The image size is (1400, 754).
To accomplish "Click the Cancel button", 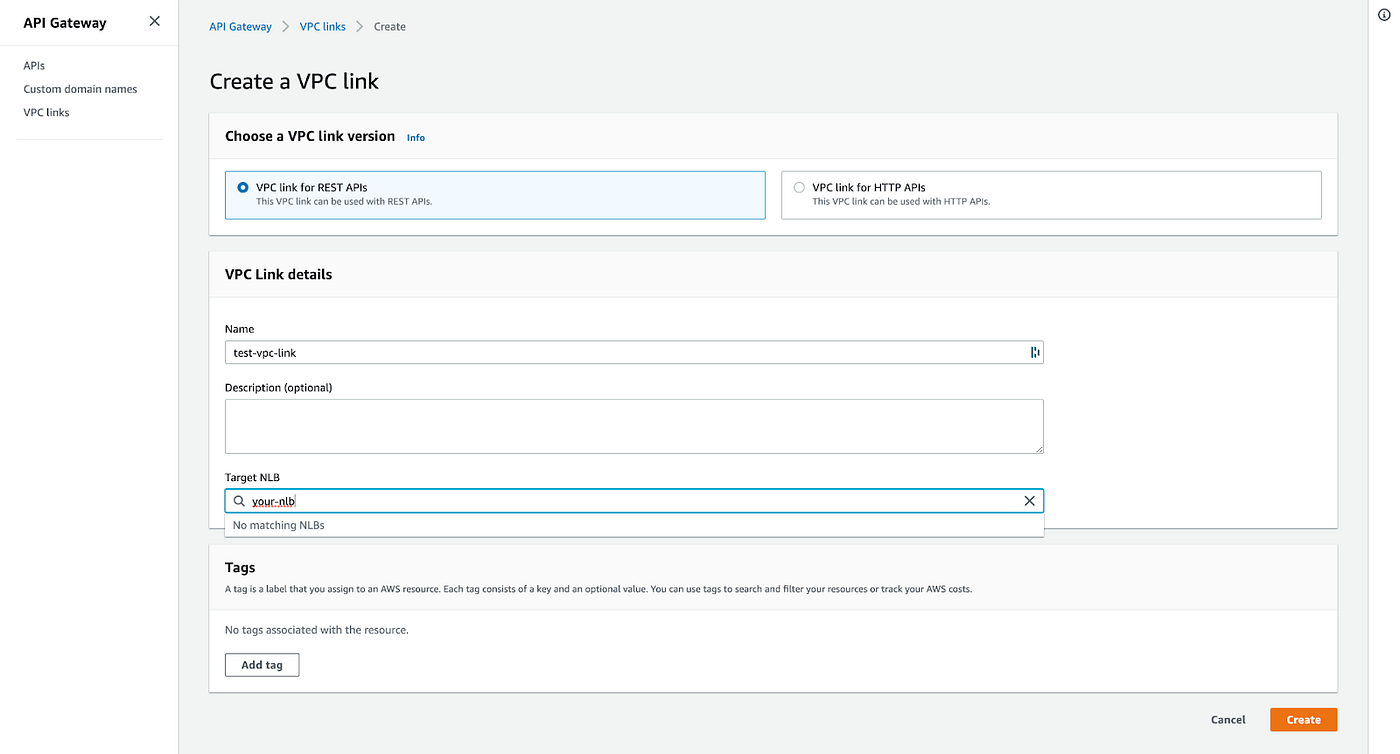I will pos(1228,720).
